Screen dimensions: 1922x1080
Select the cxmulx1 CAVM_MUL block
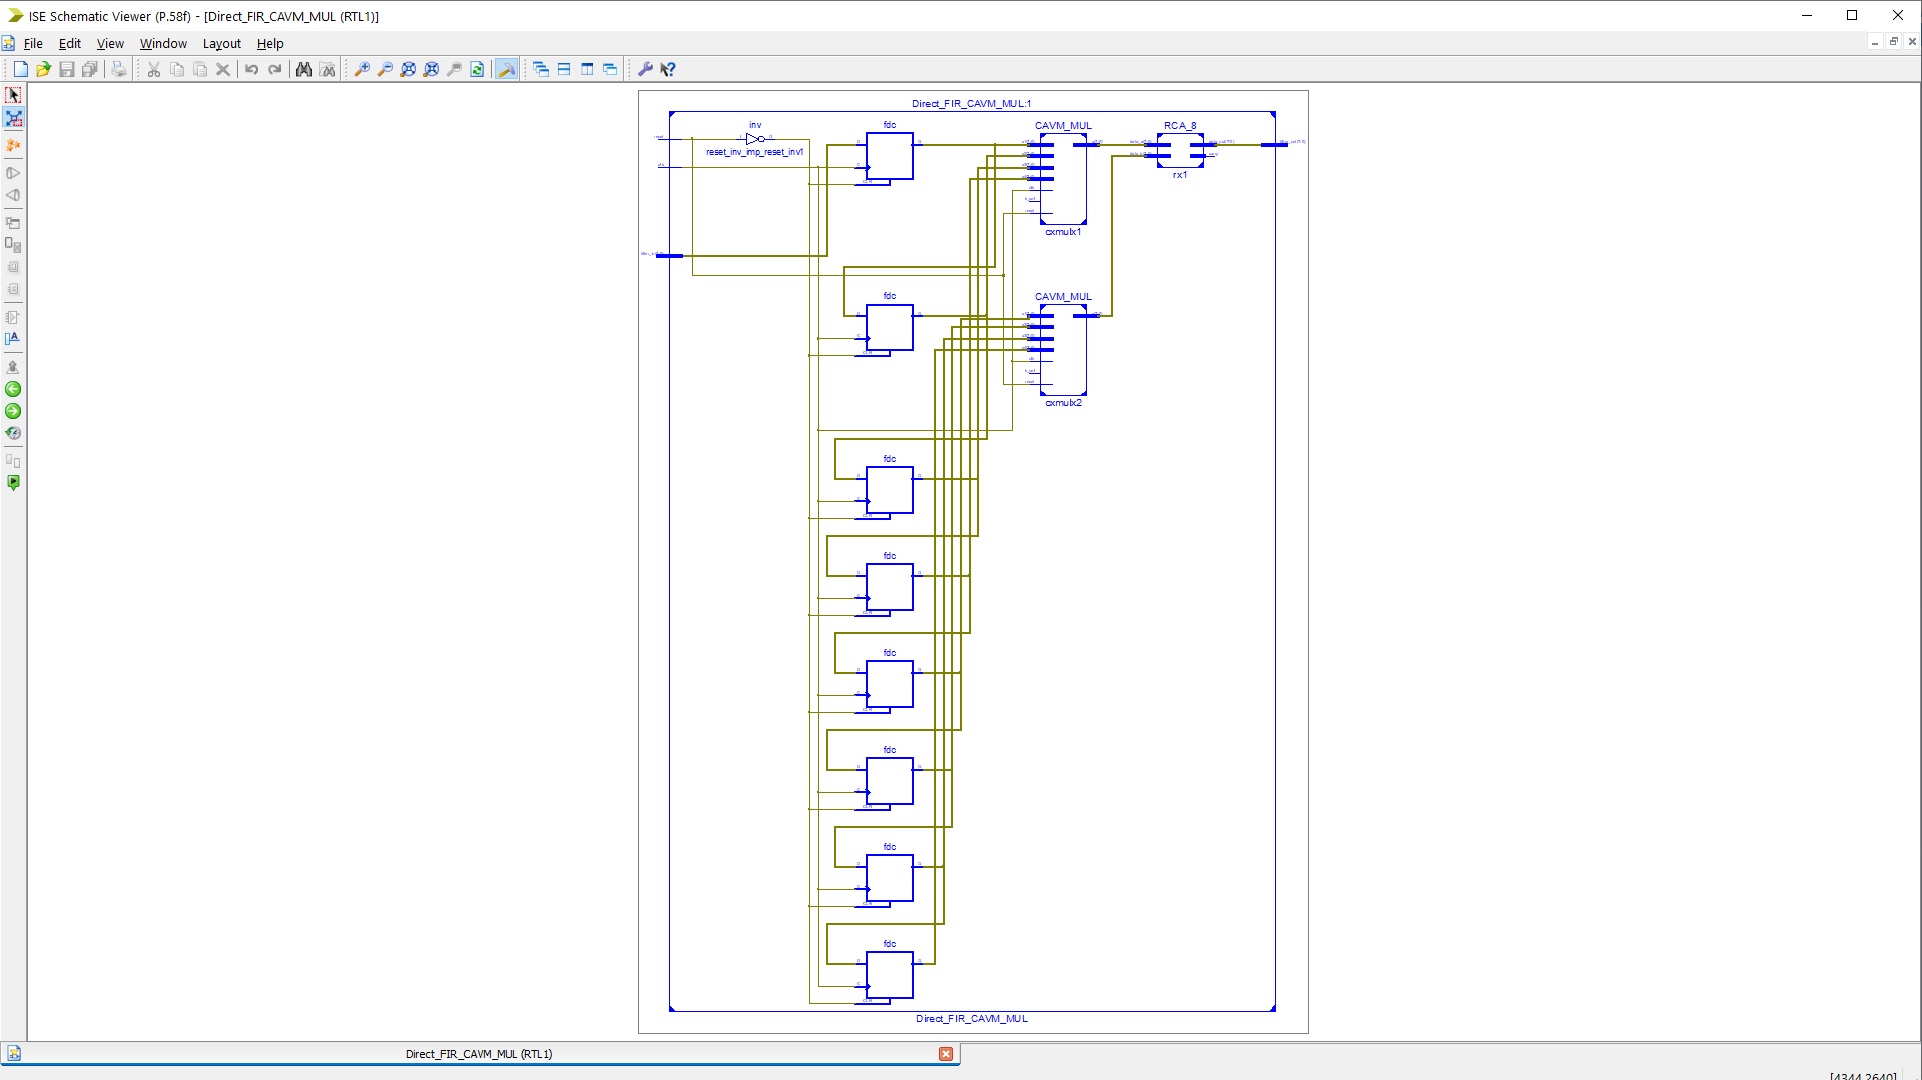click(x=1063, y=179)
